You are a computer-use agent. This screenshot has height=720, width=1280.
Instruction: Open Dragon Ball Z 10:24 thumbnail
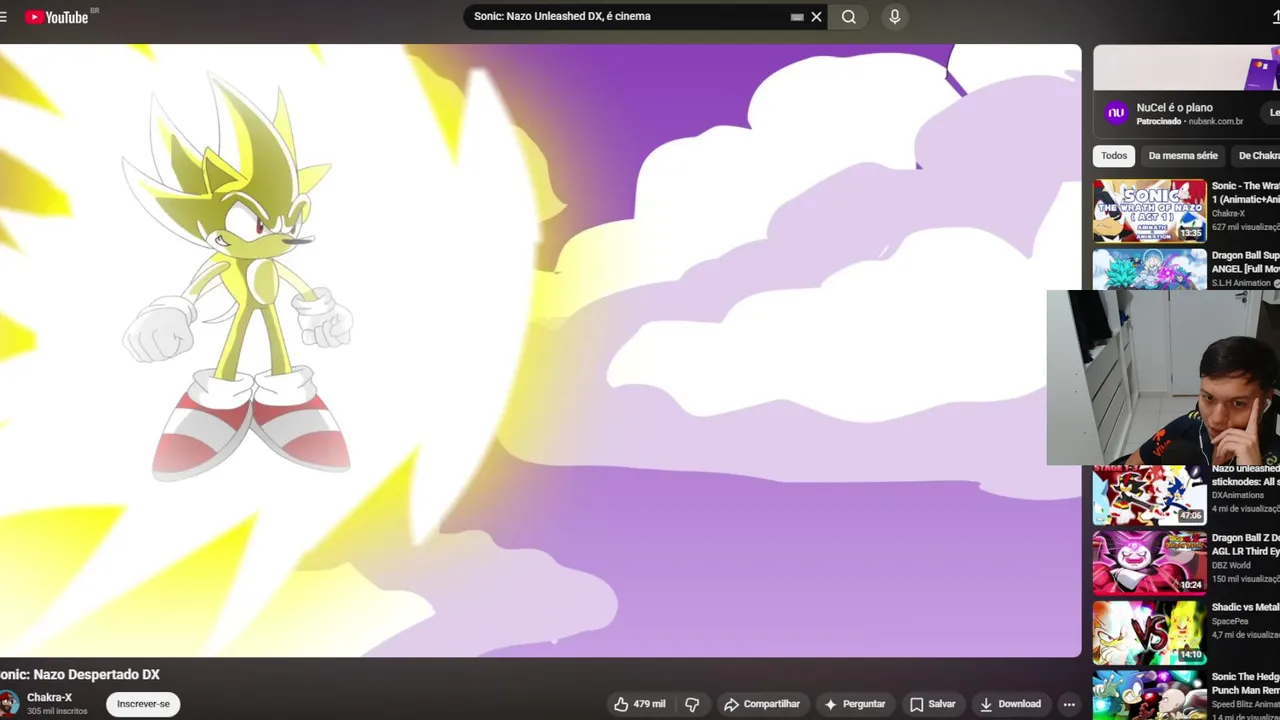[x=1150, y=563]
